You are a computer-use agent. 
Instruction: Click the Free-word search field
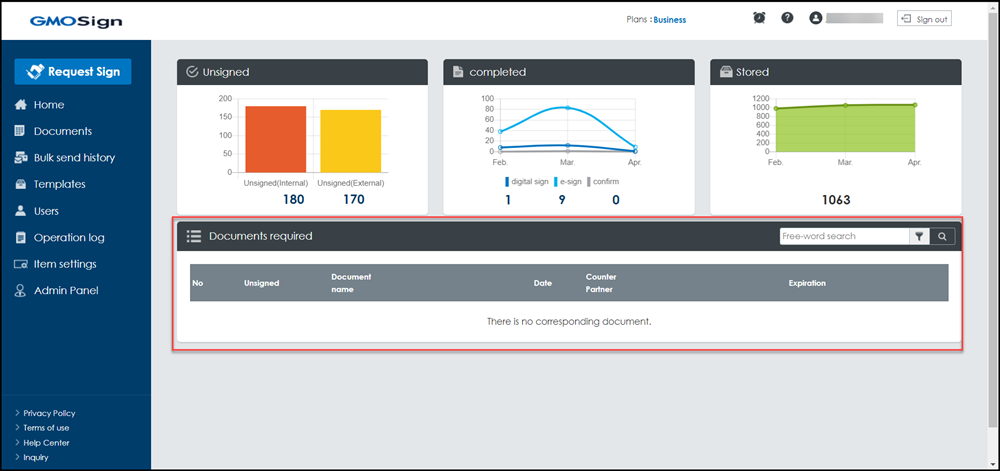(x=844, y=236)
